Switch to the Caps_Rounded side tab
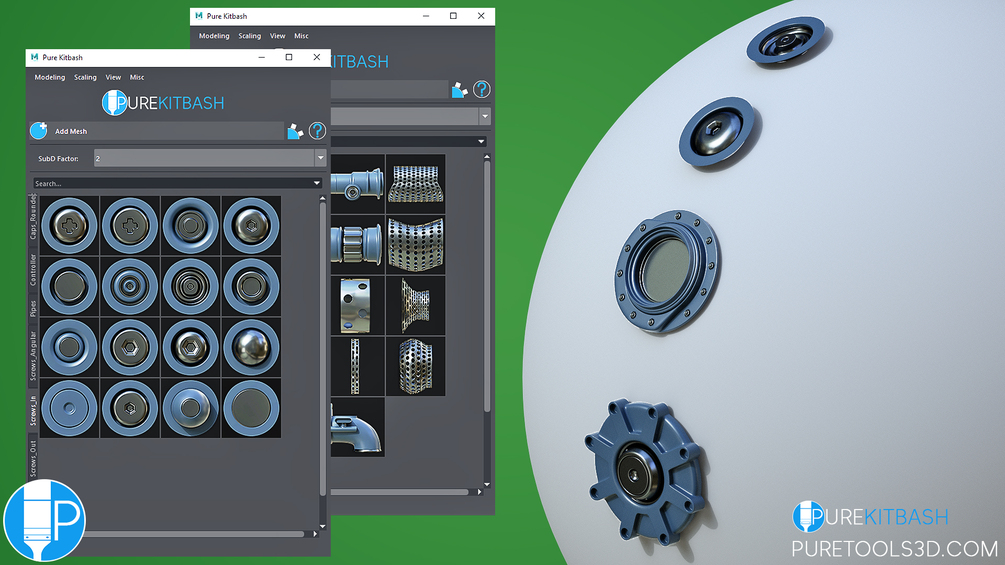This screenshot has height=565, width=1005. pyautogui.click(x=33, y=218)
